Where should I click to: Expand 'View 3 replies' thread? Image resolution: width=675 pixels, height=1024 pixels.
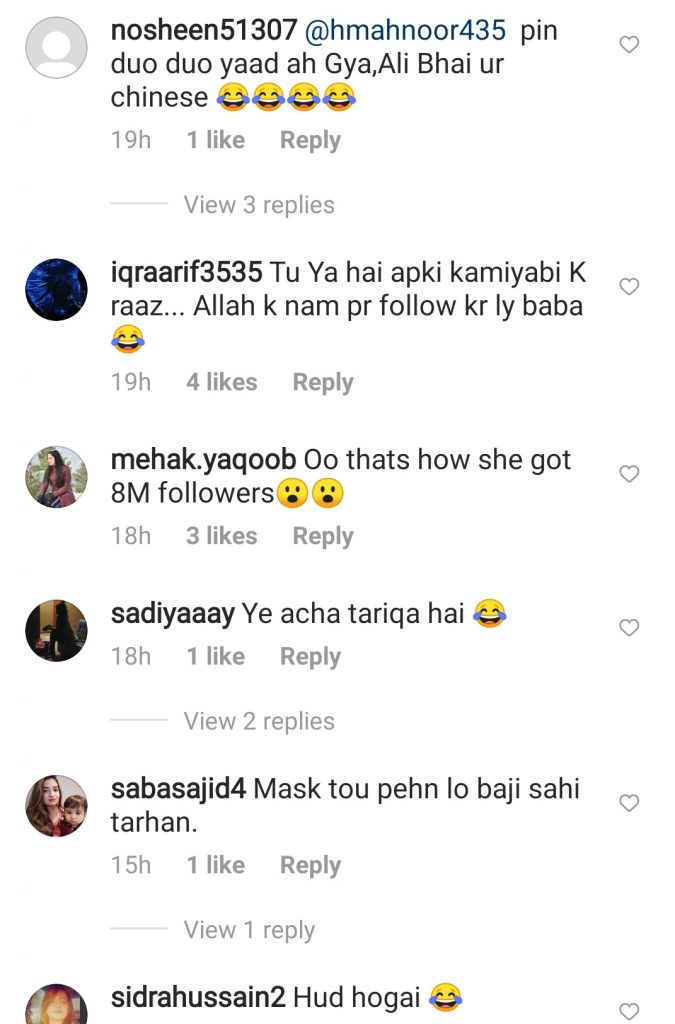258,205
